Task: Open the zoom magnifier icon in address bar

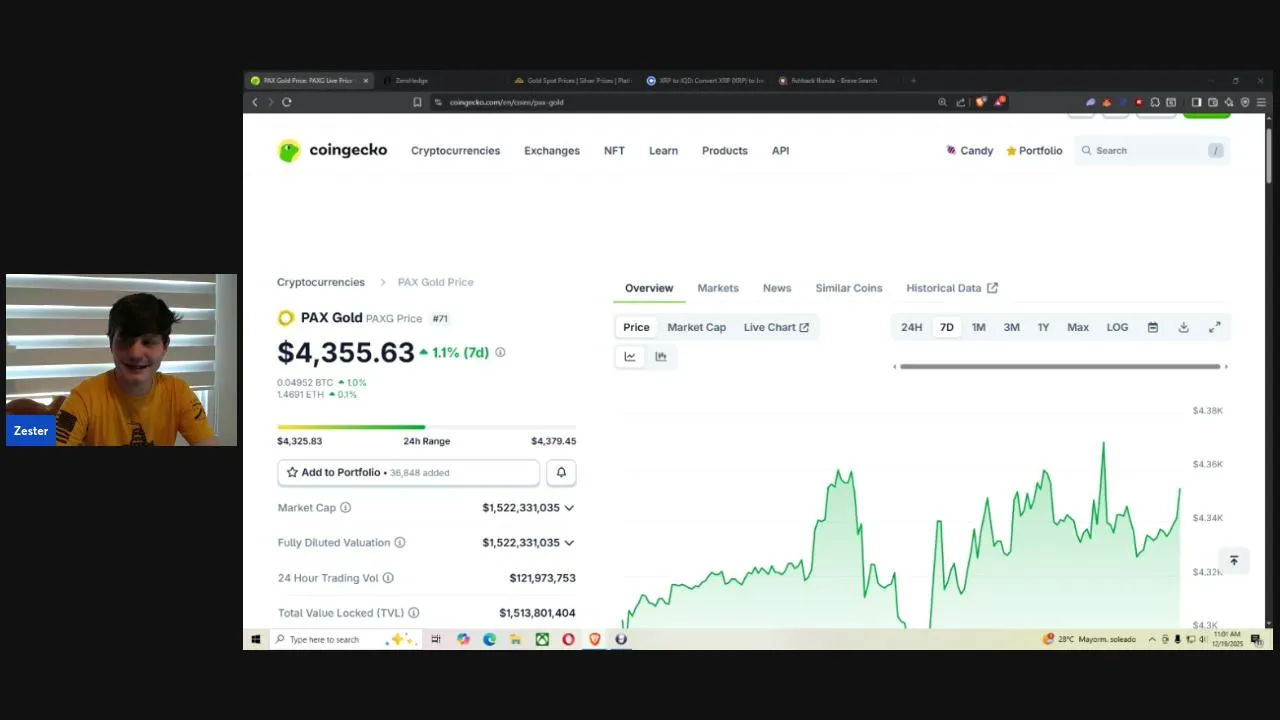Action: click(942, 102)
